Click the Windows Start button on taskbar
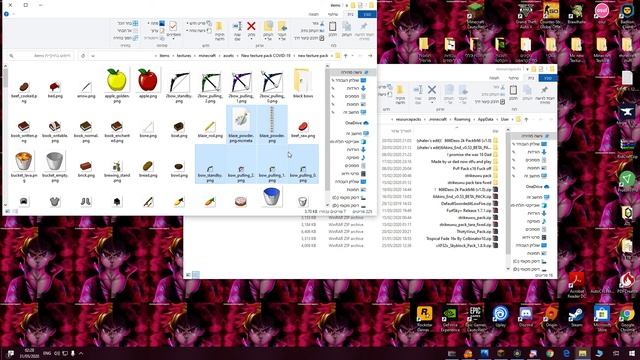This screenshot has height=360, width=640. click(x=632, y=353)
